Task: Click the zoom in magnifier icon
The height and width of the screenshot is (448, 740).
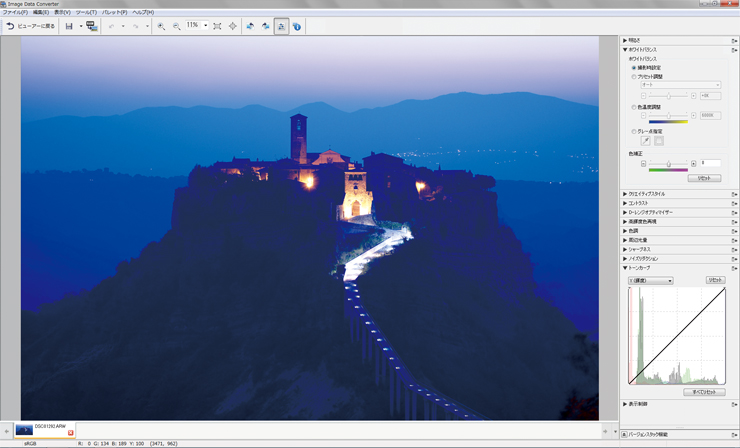Action: tap(161, 26)
